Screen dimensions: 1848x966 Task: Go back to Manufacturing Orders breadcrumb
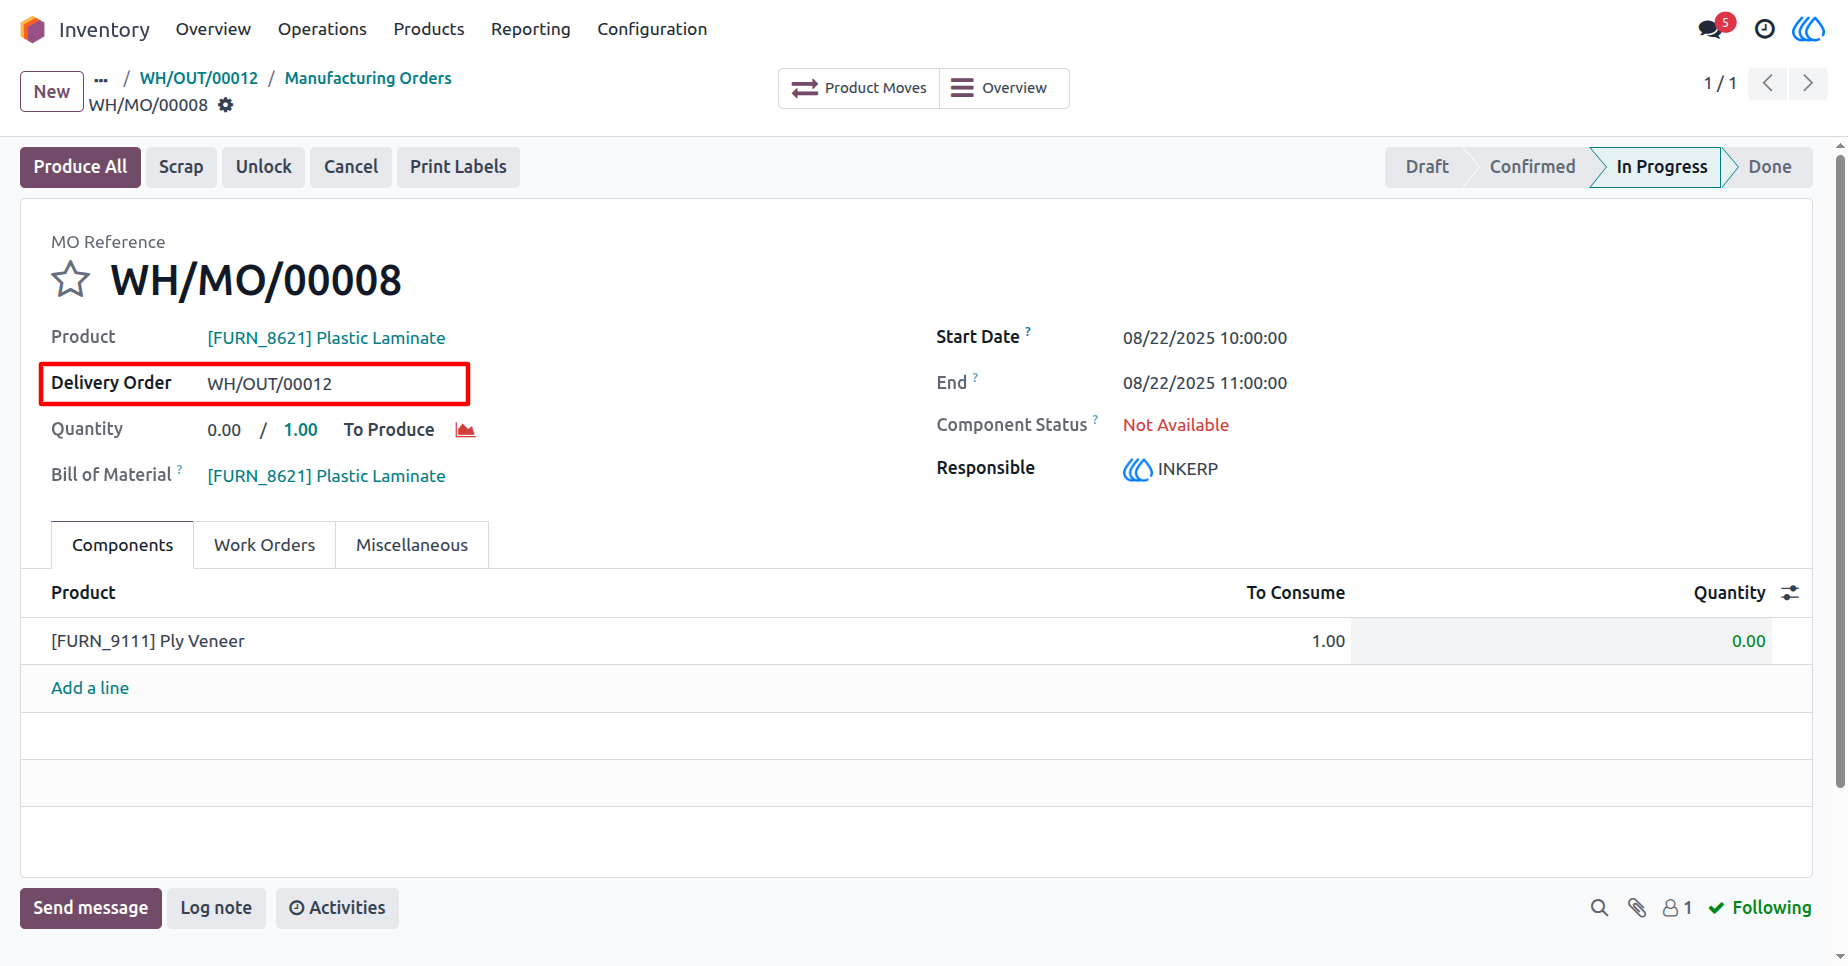[368, 78]
